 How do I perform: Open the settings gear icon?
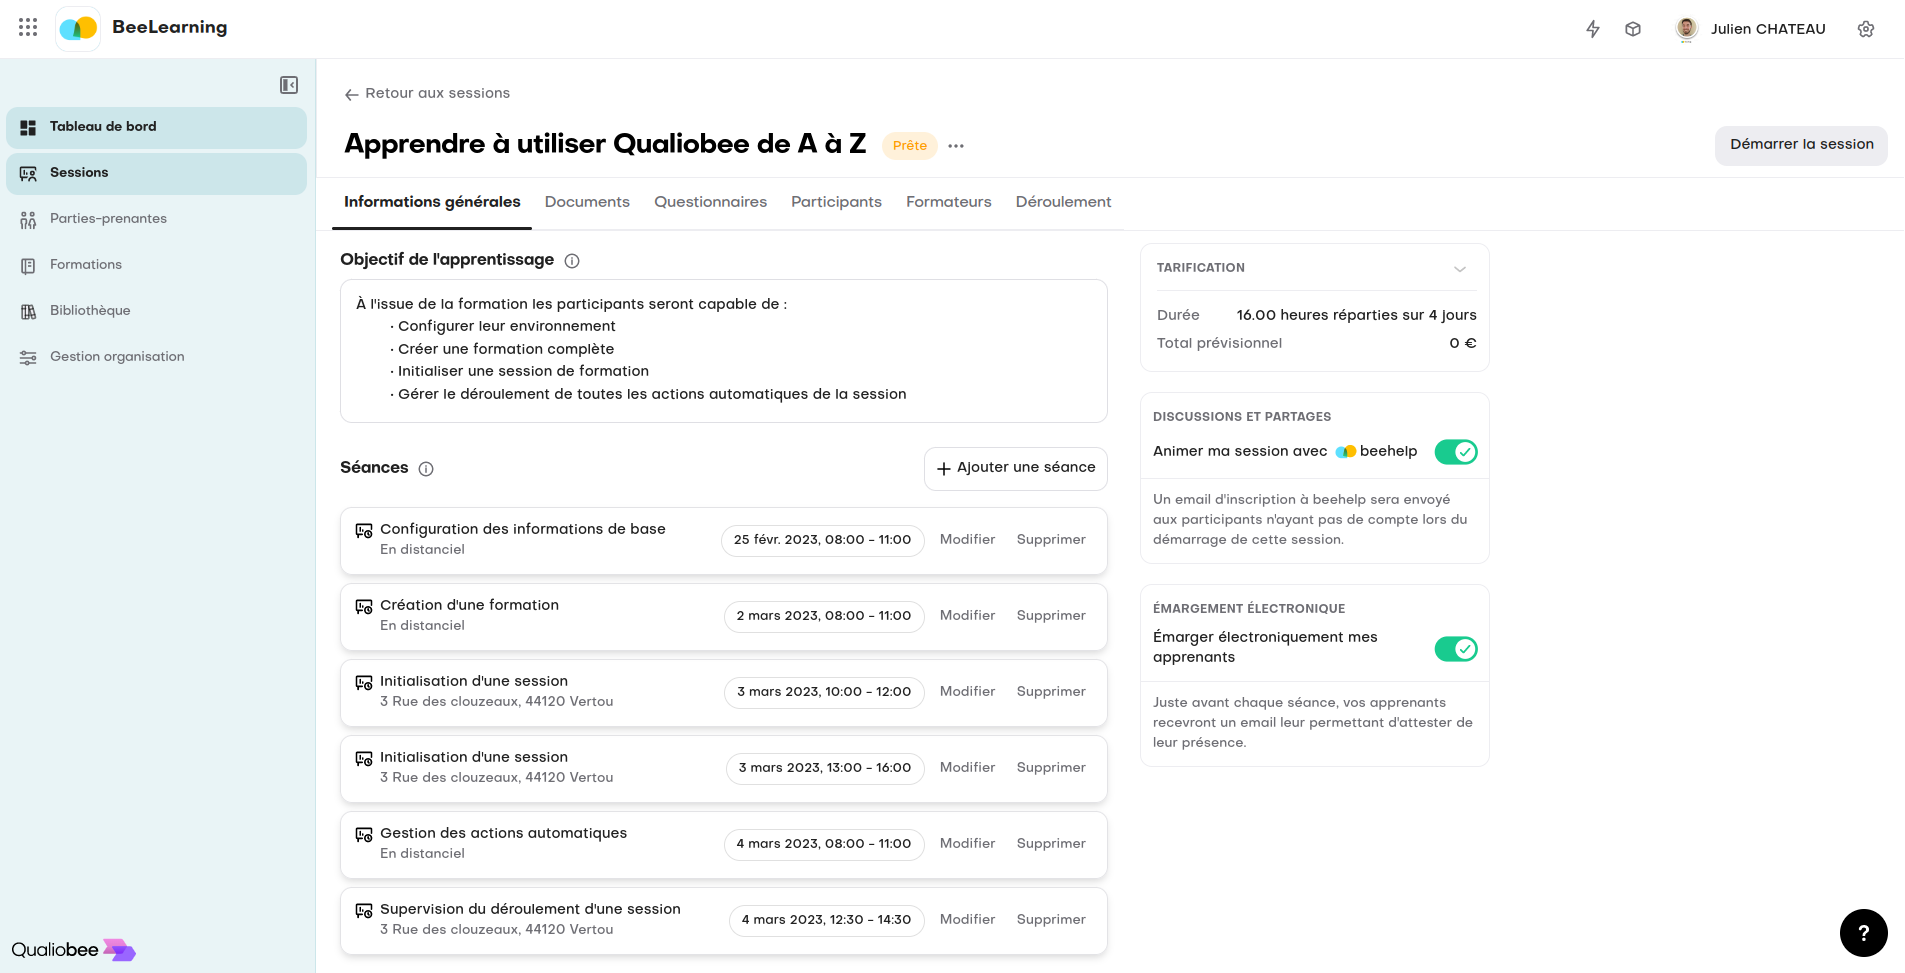(1866, 29)
